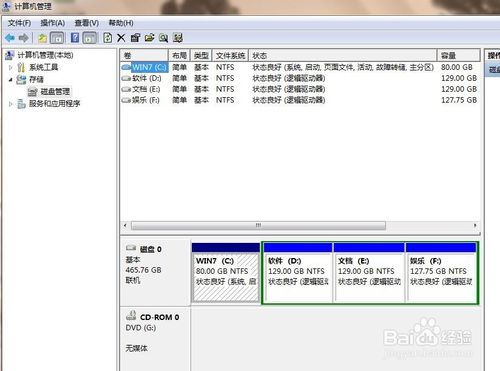This screenshot has height=371, width=500.
Task: Toggle the Show/Hide Action Pane toolbar icon
Action: (89, 38)
